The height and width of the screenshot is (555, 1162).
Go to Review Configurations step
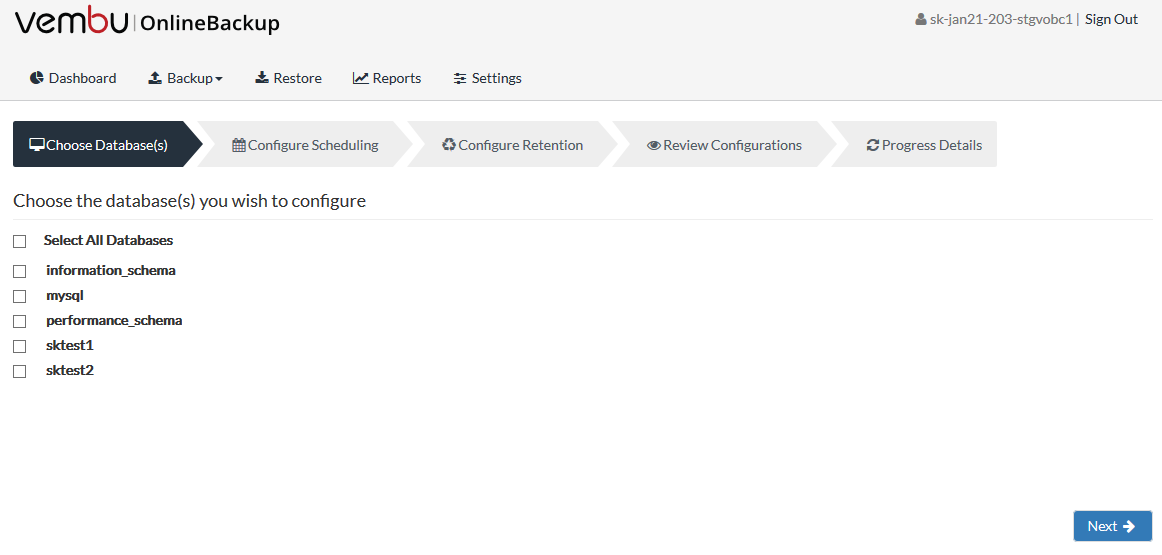[x=724, y=144]
